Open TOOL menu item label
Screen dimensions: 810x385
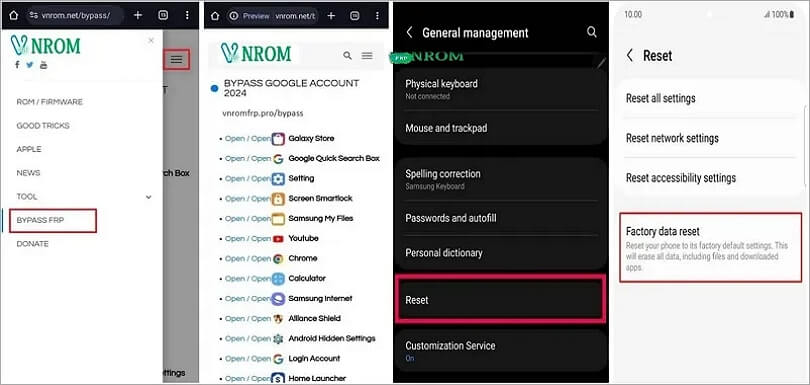pyautogui.click(x=27, y=197)
